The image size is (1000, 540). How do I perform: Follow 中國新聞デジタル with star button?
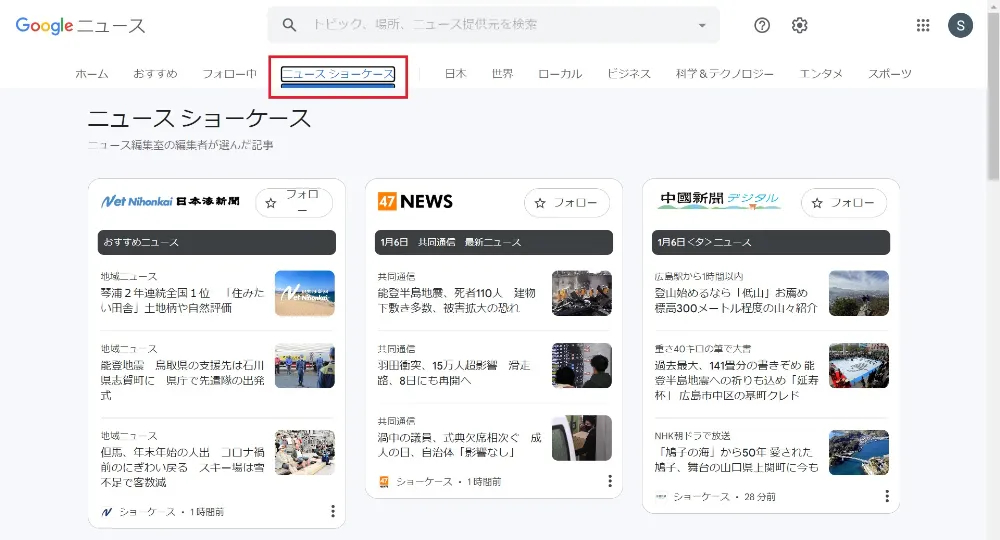[x=844, y=203]
